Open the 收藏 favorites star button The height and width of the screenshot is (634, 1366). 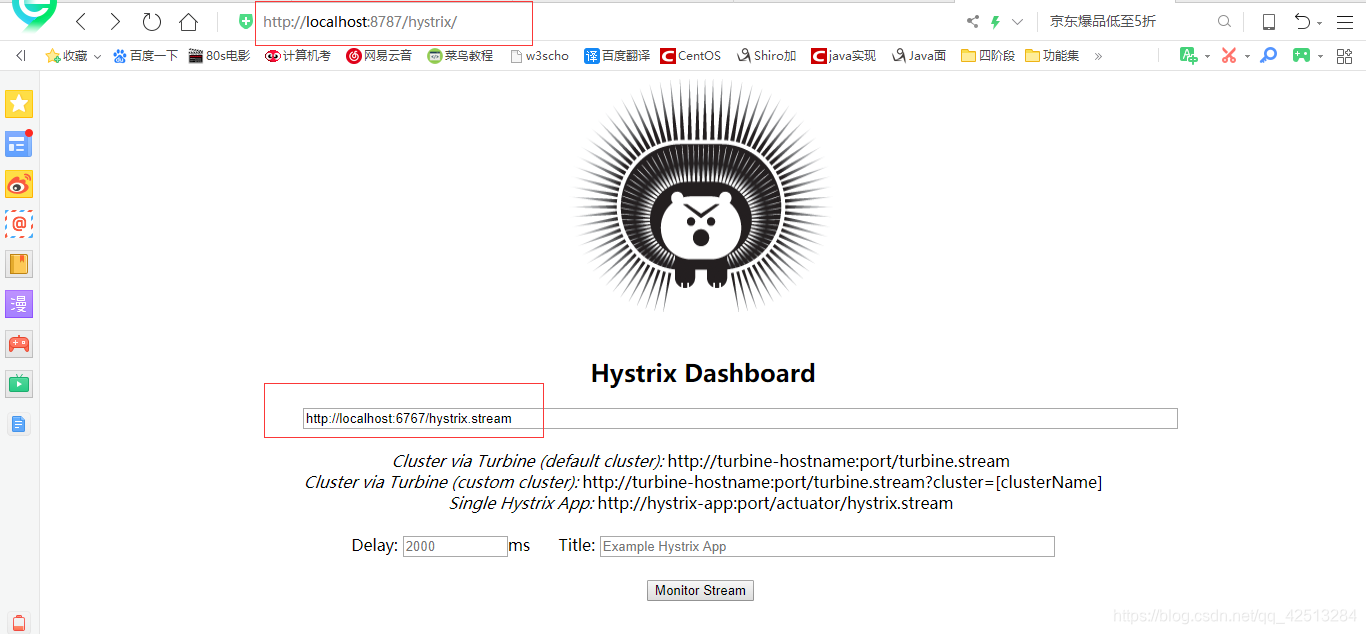coord(67,56)
